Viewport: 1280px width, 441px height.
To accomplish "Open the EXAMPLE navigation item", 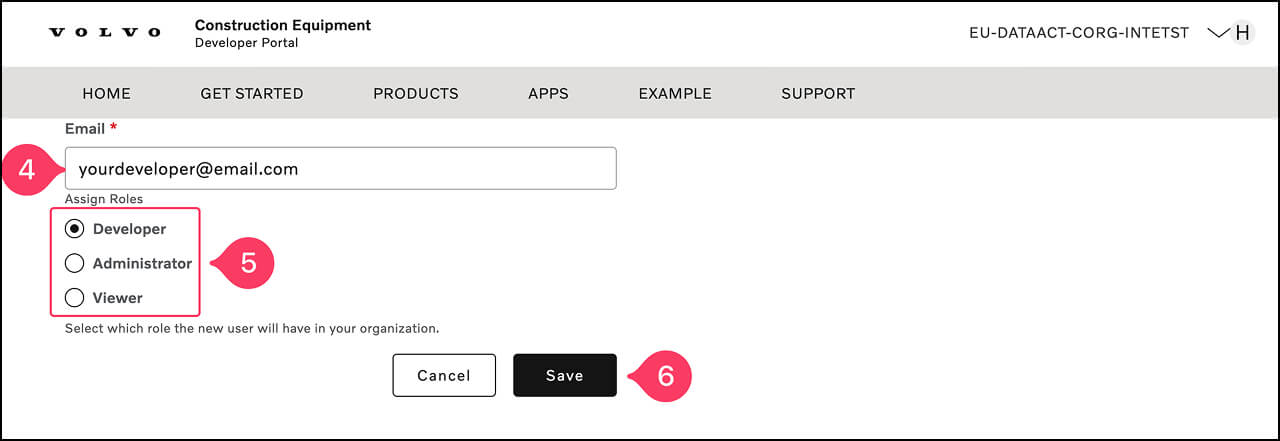I will click(675, 94).
